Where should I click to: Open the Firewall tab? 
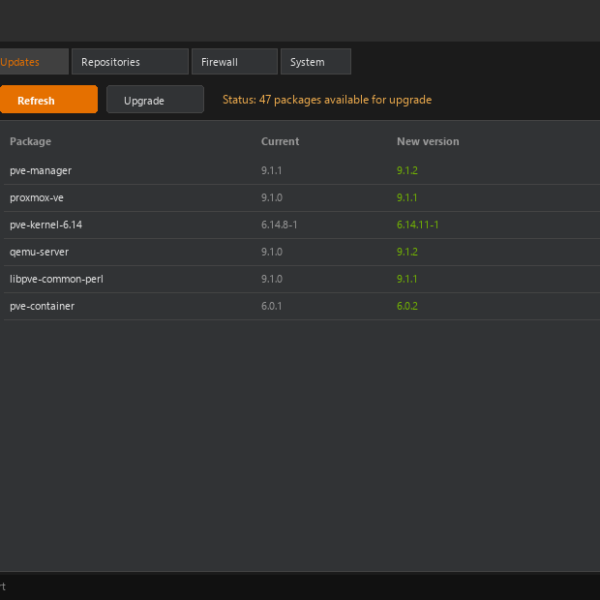coord(235,62)
